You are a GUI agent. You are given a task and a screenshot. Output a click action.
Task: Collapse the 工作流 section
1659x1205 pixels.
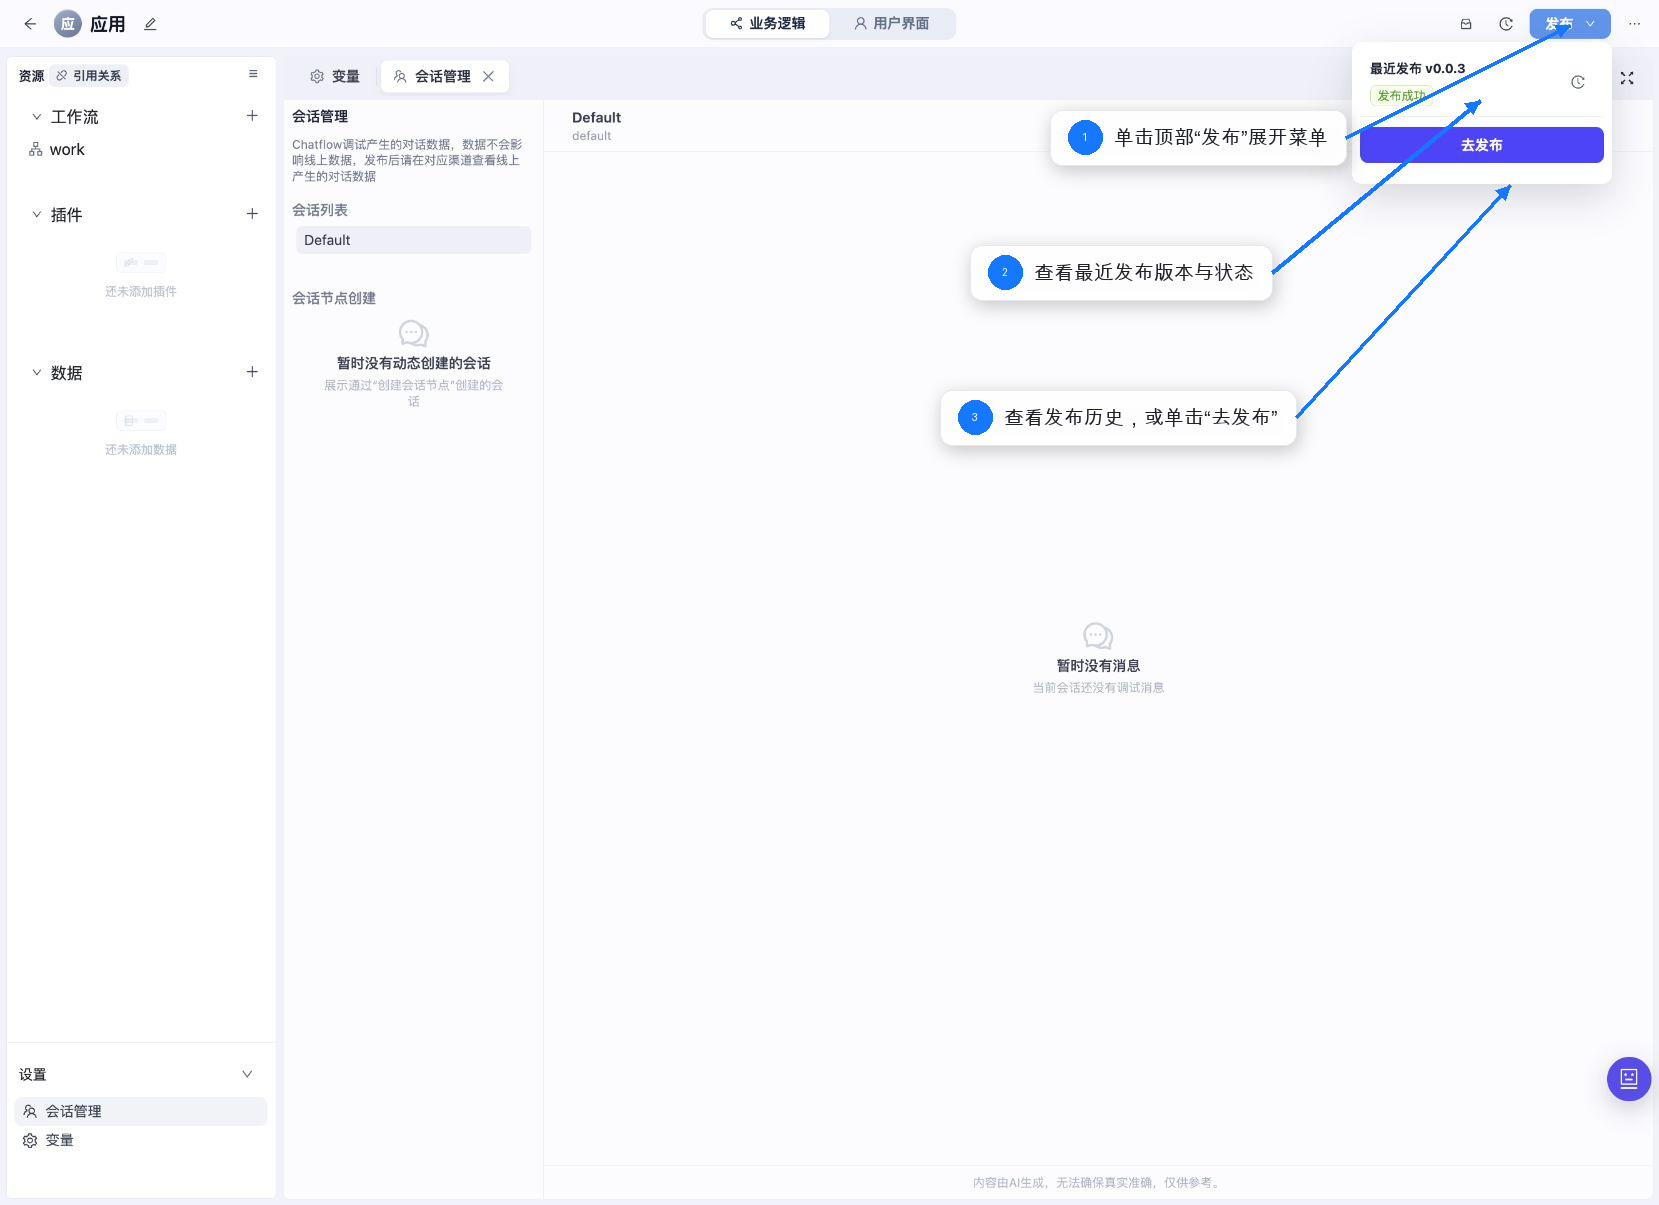tap(37, 117)
